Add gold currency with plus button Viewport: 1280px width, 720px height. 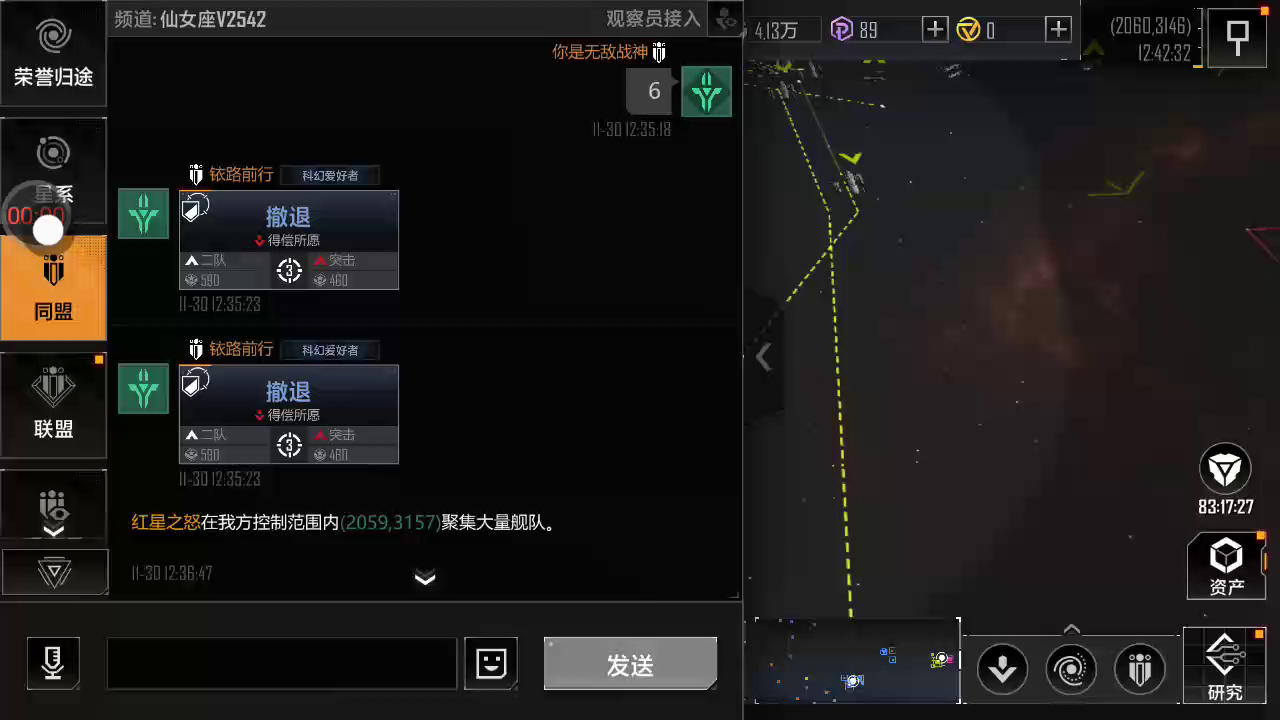1058,30
